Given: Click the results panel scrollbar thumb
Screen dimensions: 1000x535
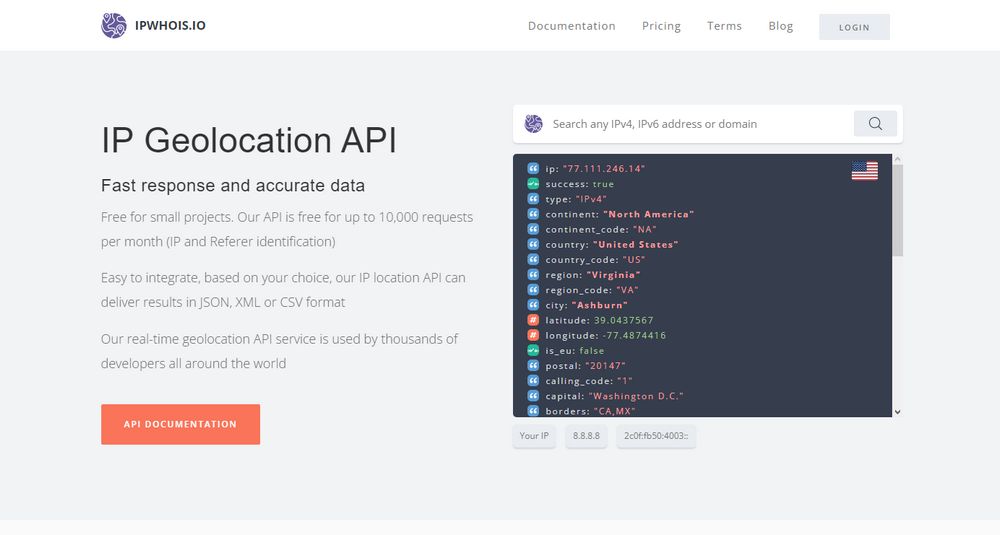Looking at the screenshot, I should [897, 210].
